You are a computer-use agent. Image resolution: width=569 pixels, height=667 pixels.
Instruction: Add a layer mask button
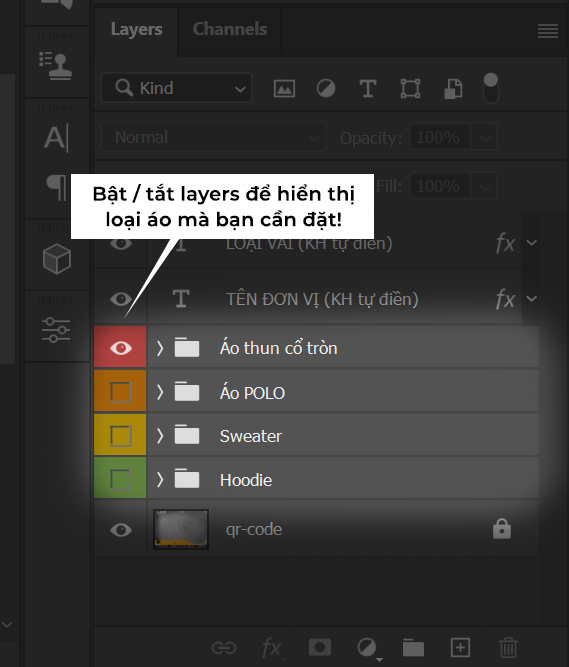pos(320,647)
